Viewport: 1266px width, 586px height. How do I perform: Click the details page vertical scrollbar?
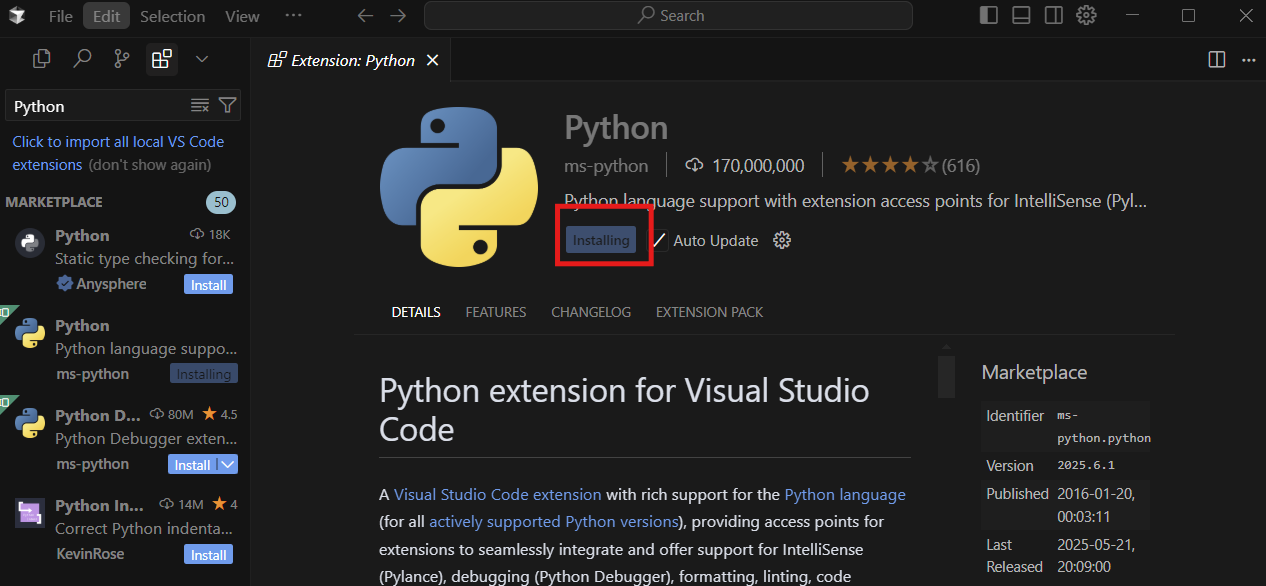point(946,375)
